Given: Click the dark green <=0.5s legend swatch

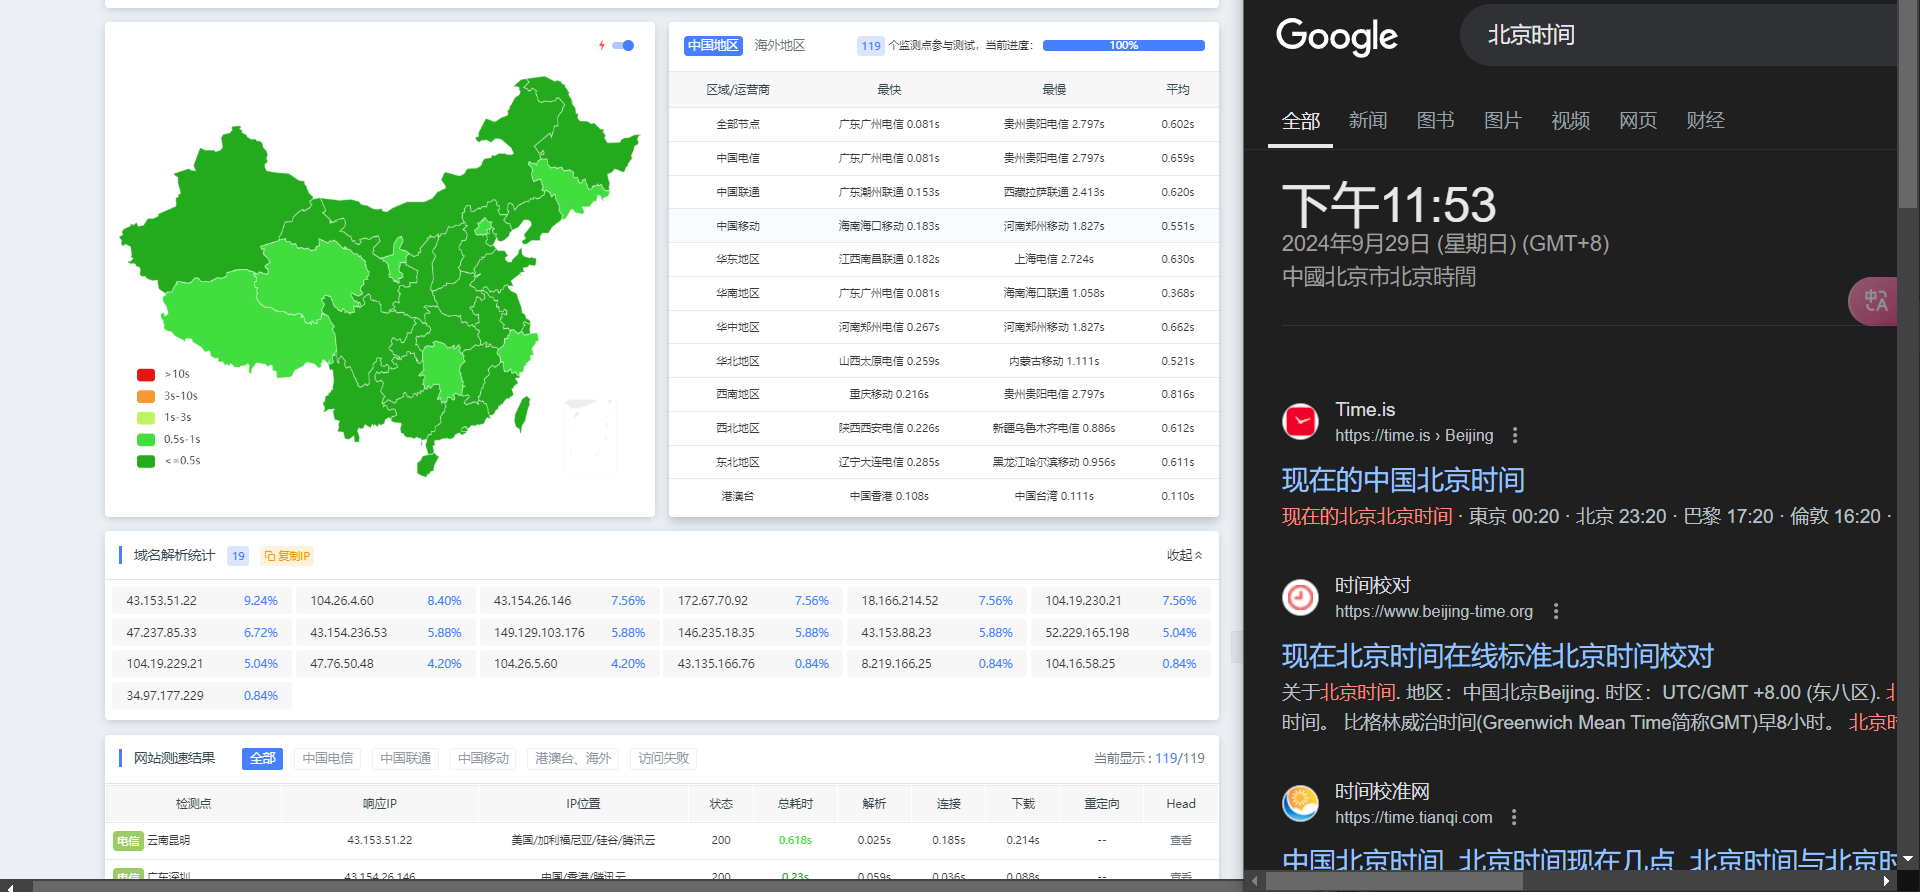Looking at the screenshot, I should click(146, 461).
